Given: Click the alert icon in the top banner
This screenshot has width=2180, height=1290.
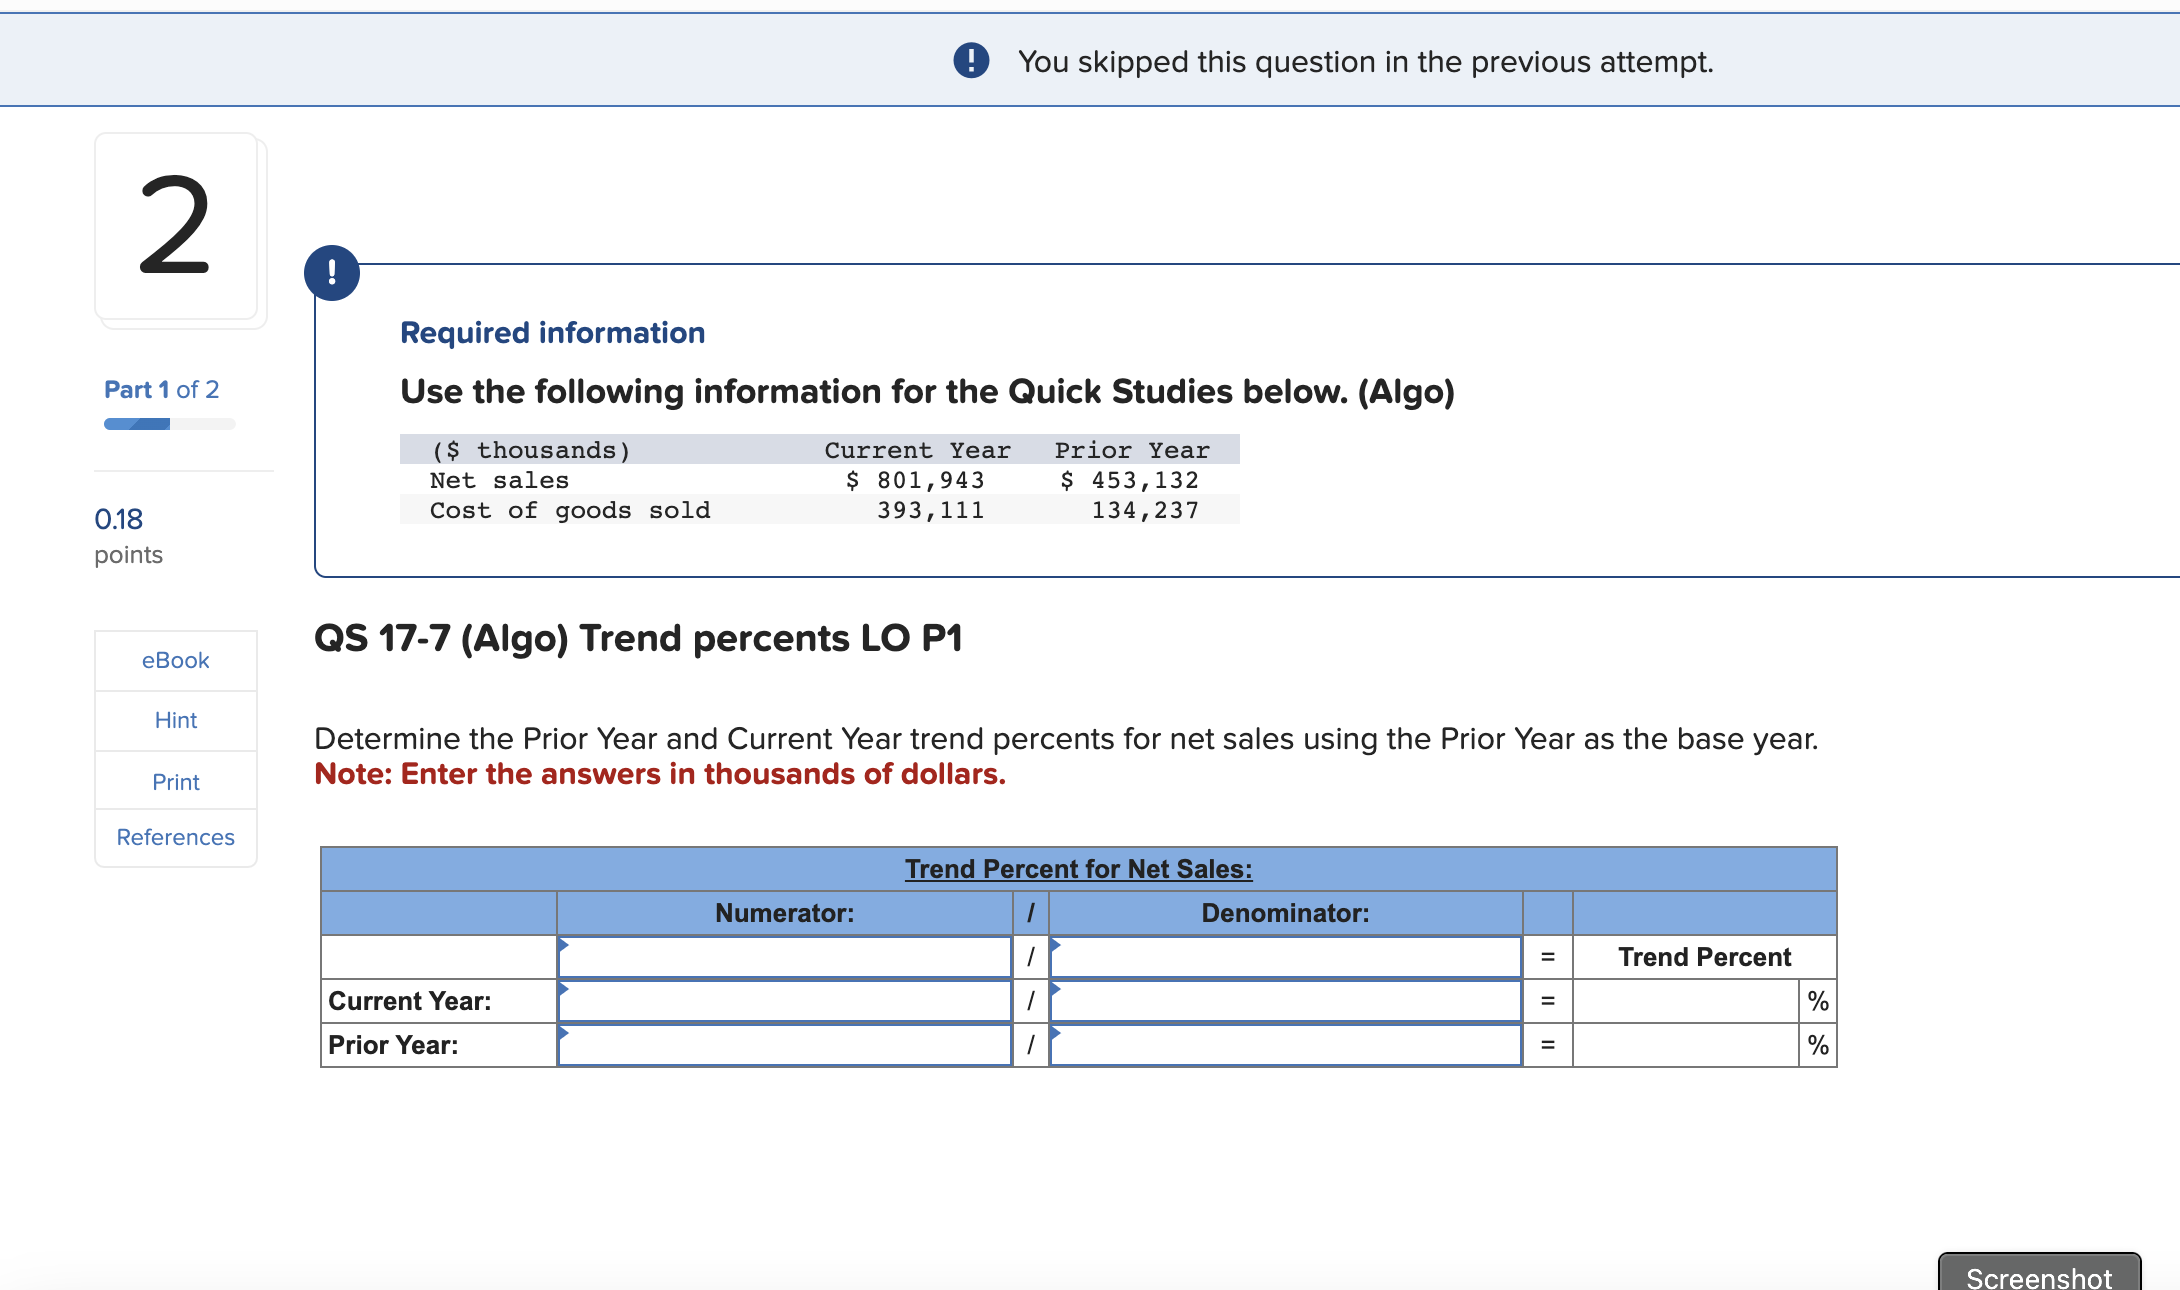Looking at the screenshot, I should click(x=971, y=61).
